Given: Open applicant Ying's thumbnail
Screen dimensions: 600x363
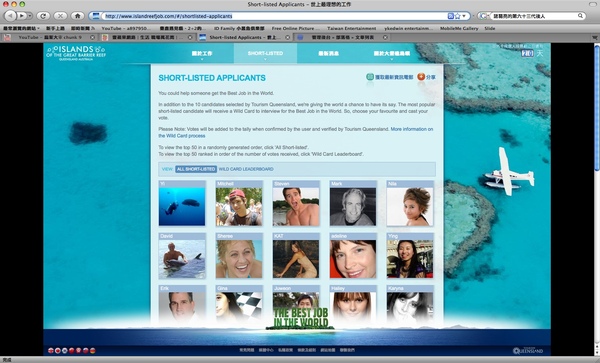Looking at the screenshot, I should pos(410,259).
